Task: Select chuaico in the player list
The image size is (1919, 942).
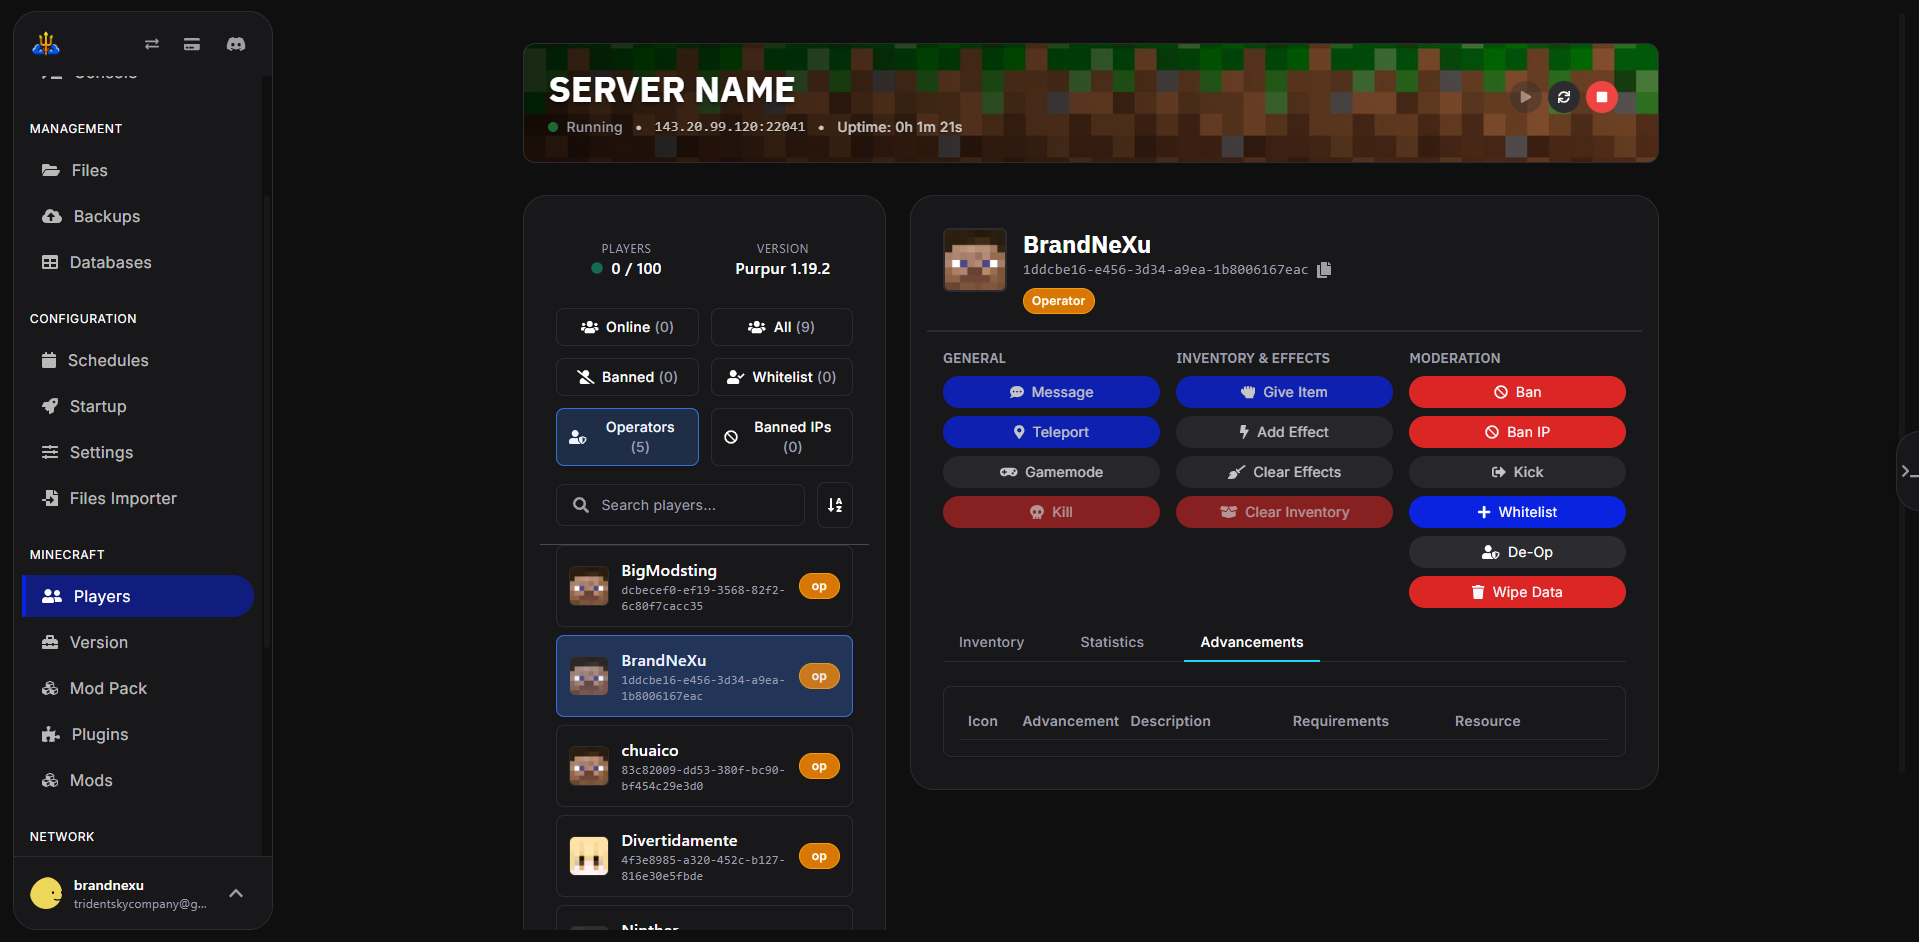Action: 704,766
